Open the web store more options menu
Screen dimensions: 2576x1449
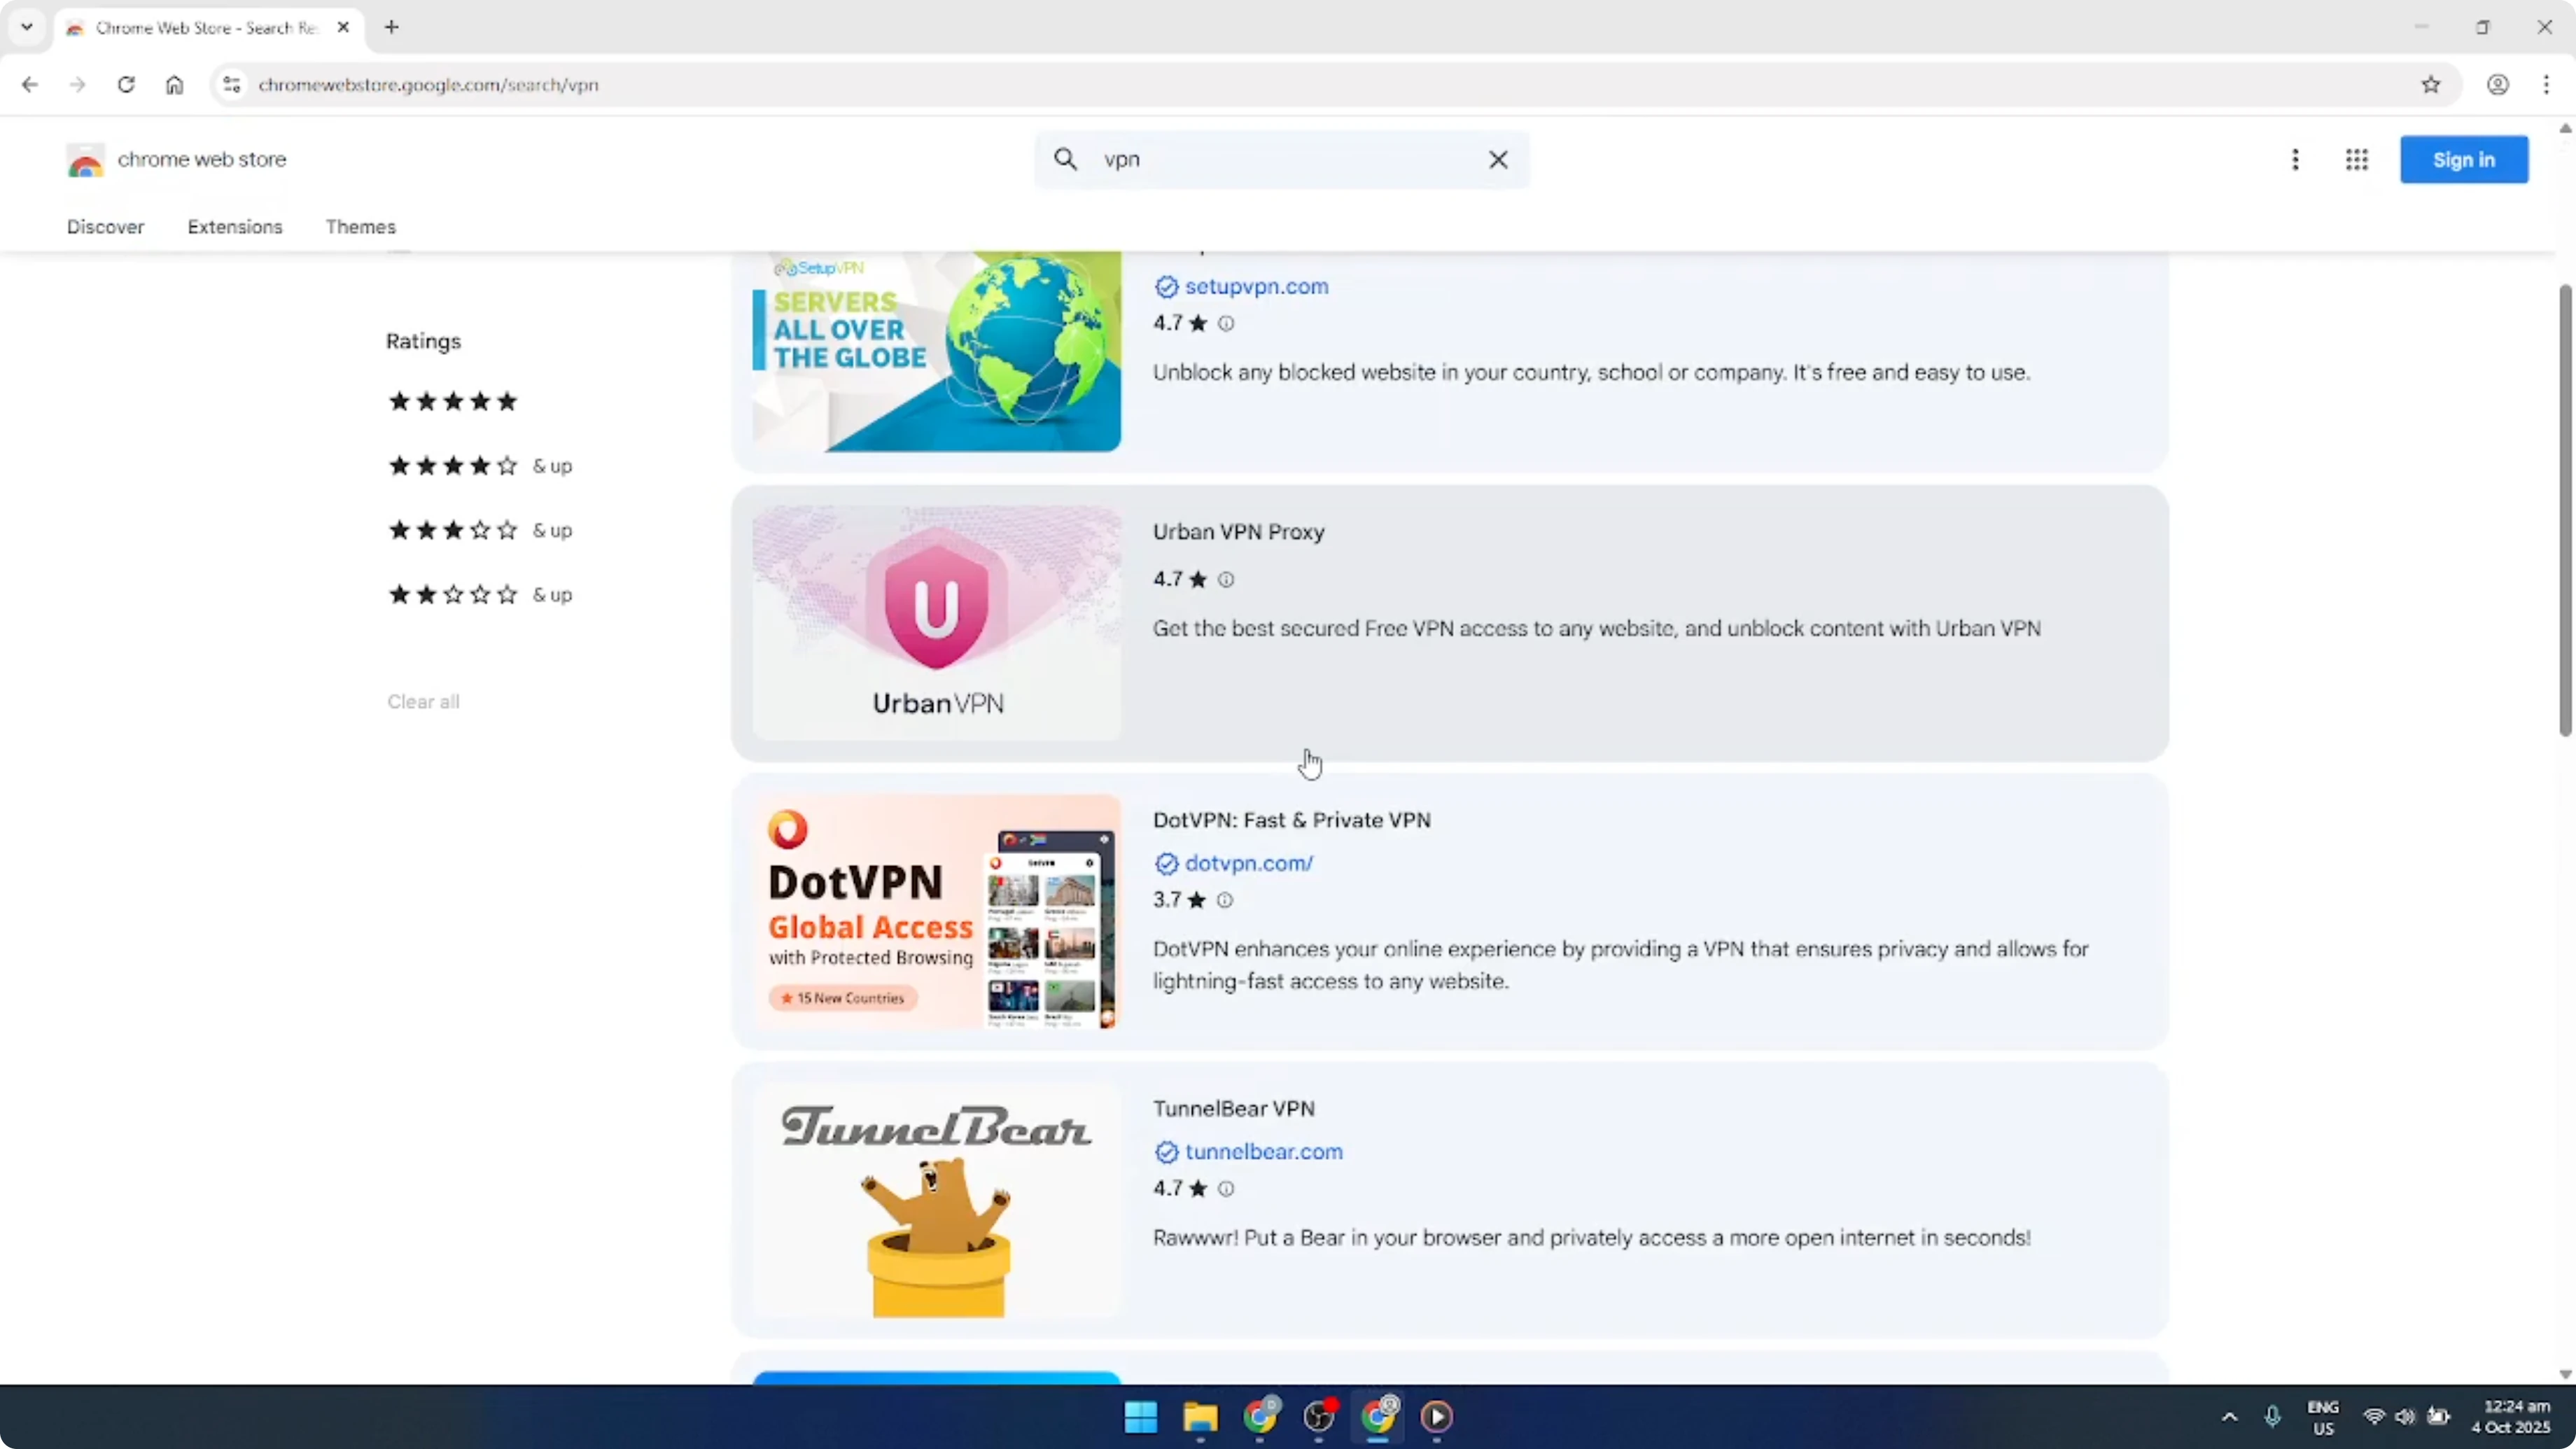click(2296, 160)
